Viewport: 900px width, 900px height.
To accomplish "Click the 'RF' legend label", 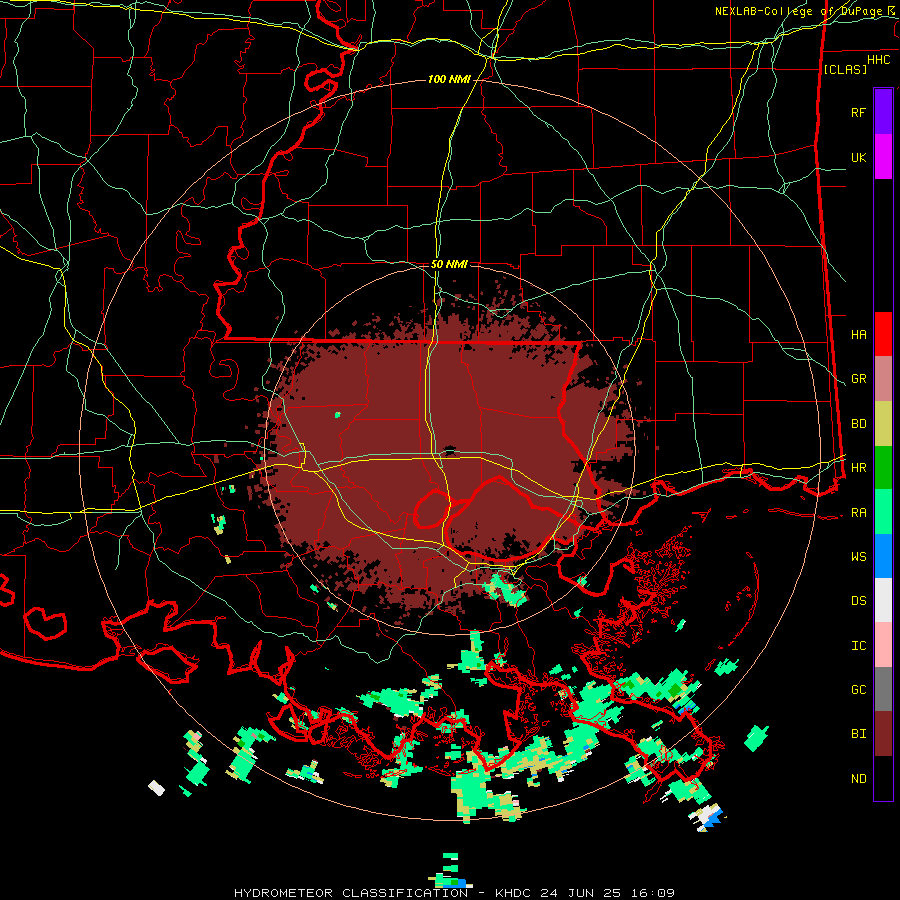I will (x=858, y=113).
